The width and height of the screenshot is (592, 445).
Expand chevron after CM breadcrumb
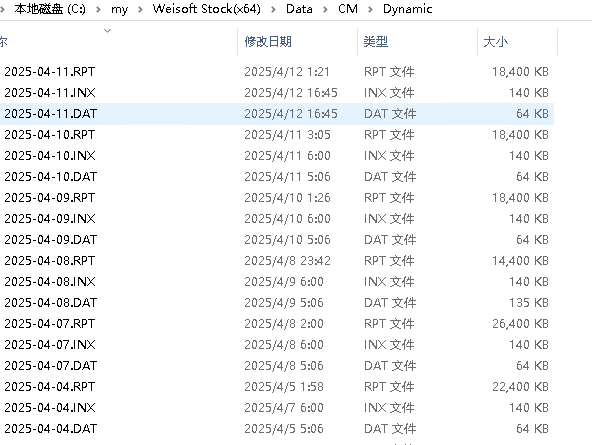click(x=370, y=9)
